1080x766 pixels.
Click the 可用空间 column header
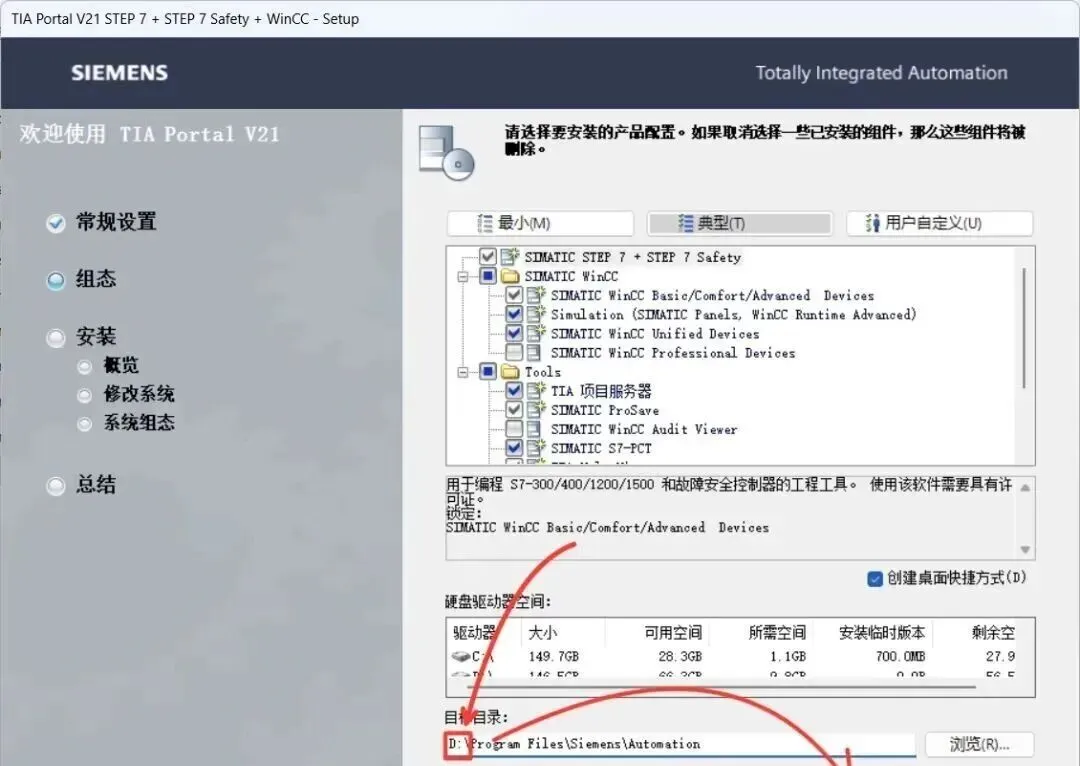point(657,632)
